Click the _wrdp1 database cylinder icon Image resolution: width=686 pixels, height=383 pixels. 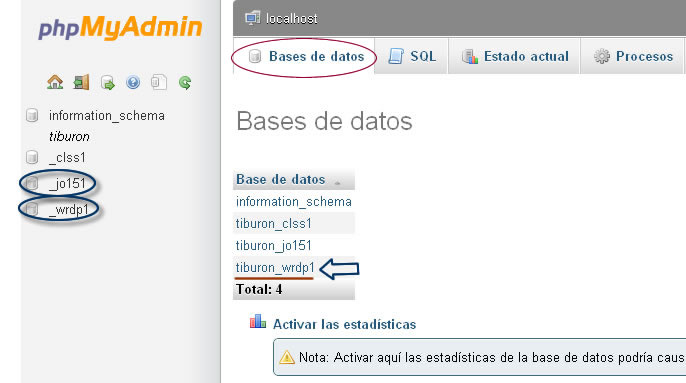pos(32,209)
